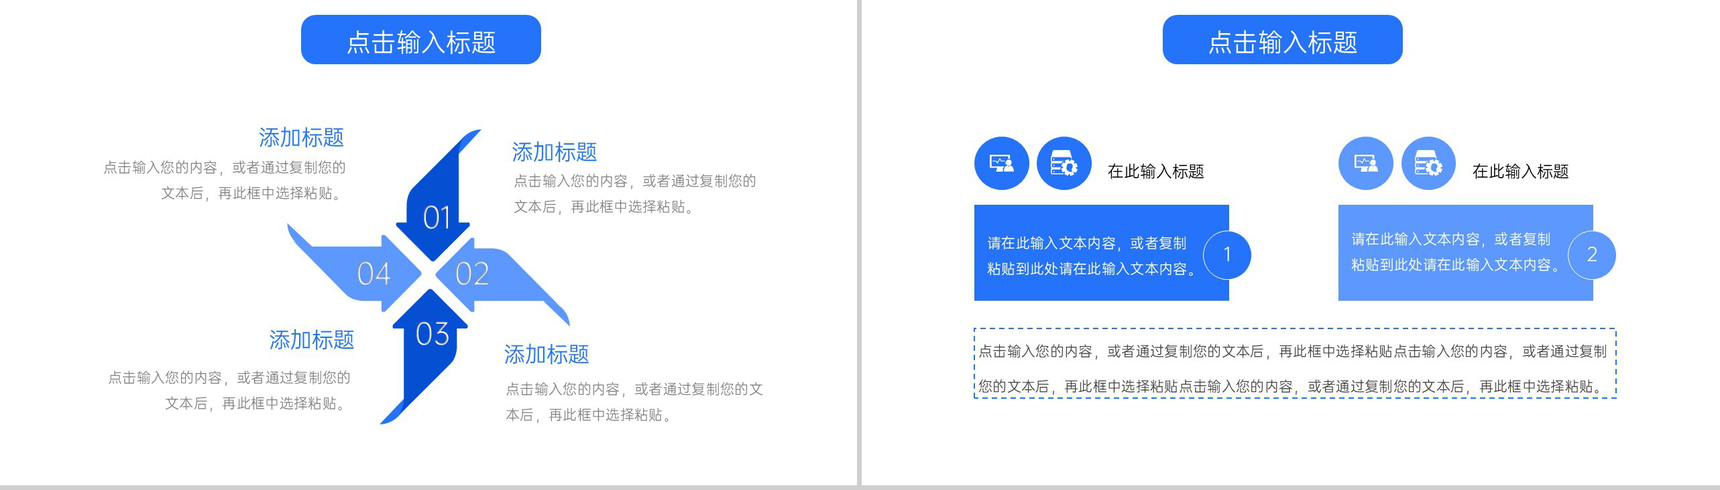Image resolution: width=1720 pixels, height=490 pixels.
Task: Click the body text under the upper-right 添加标题
Action: point(635,194)
